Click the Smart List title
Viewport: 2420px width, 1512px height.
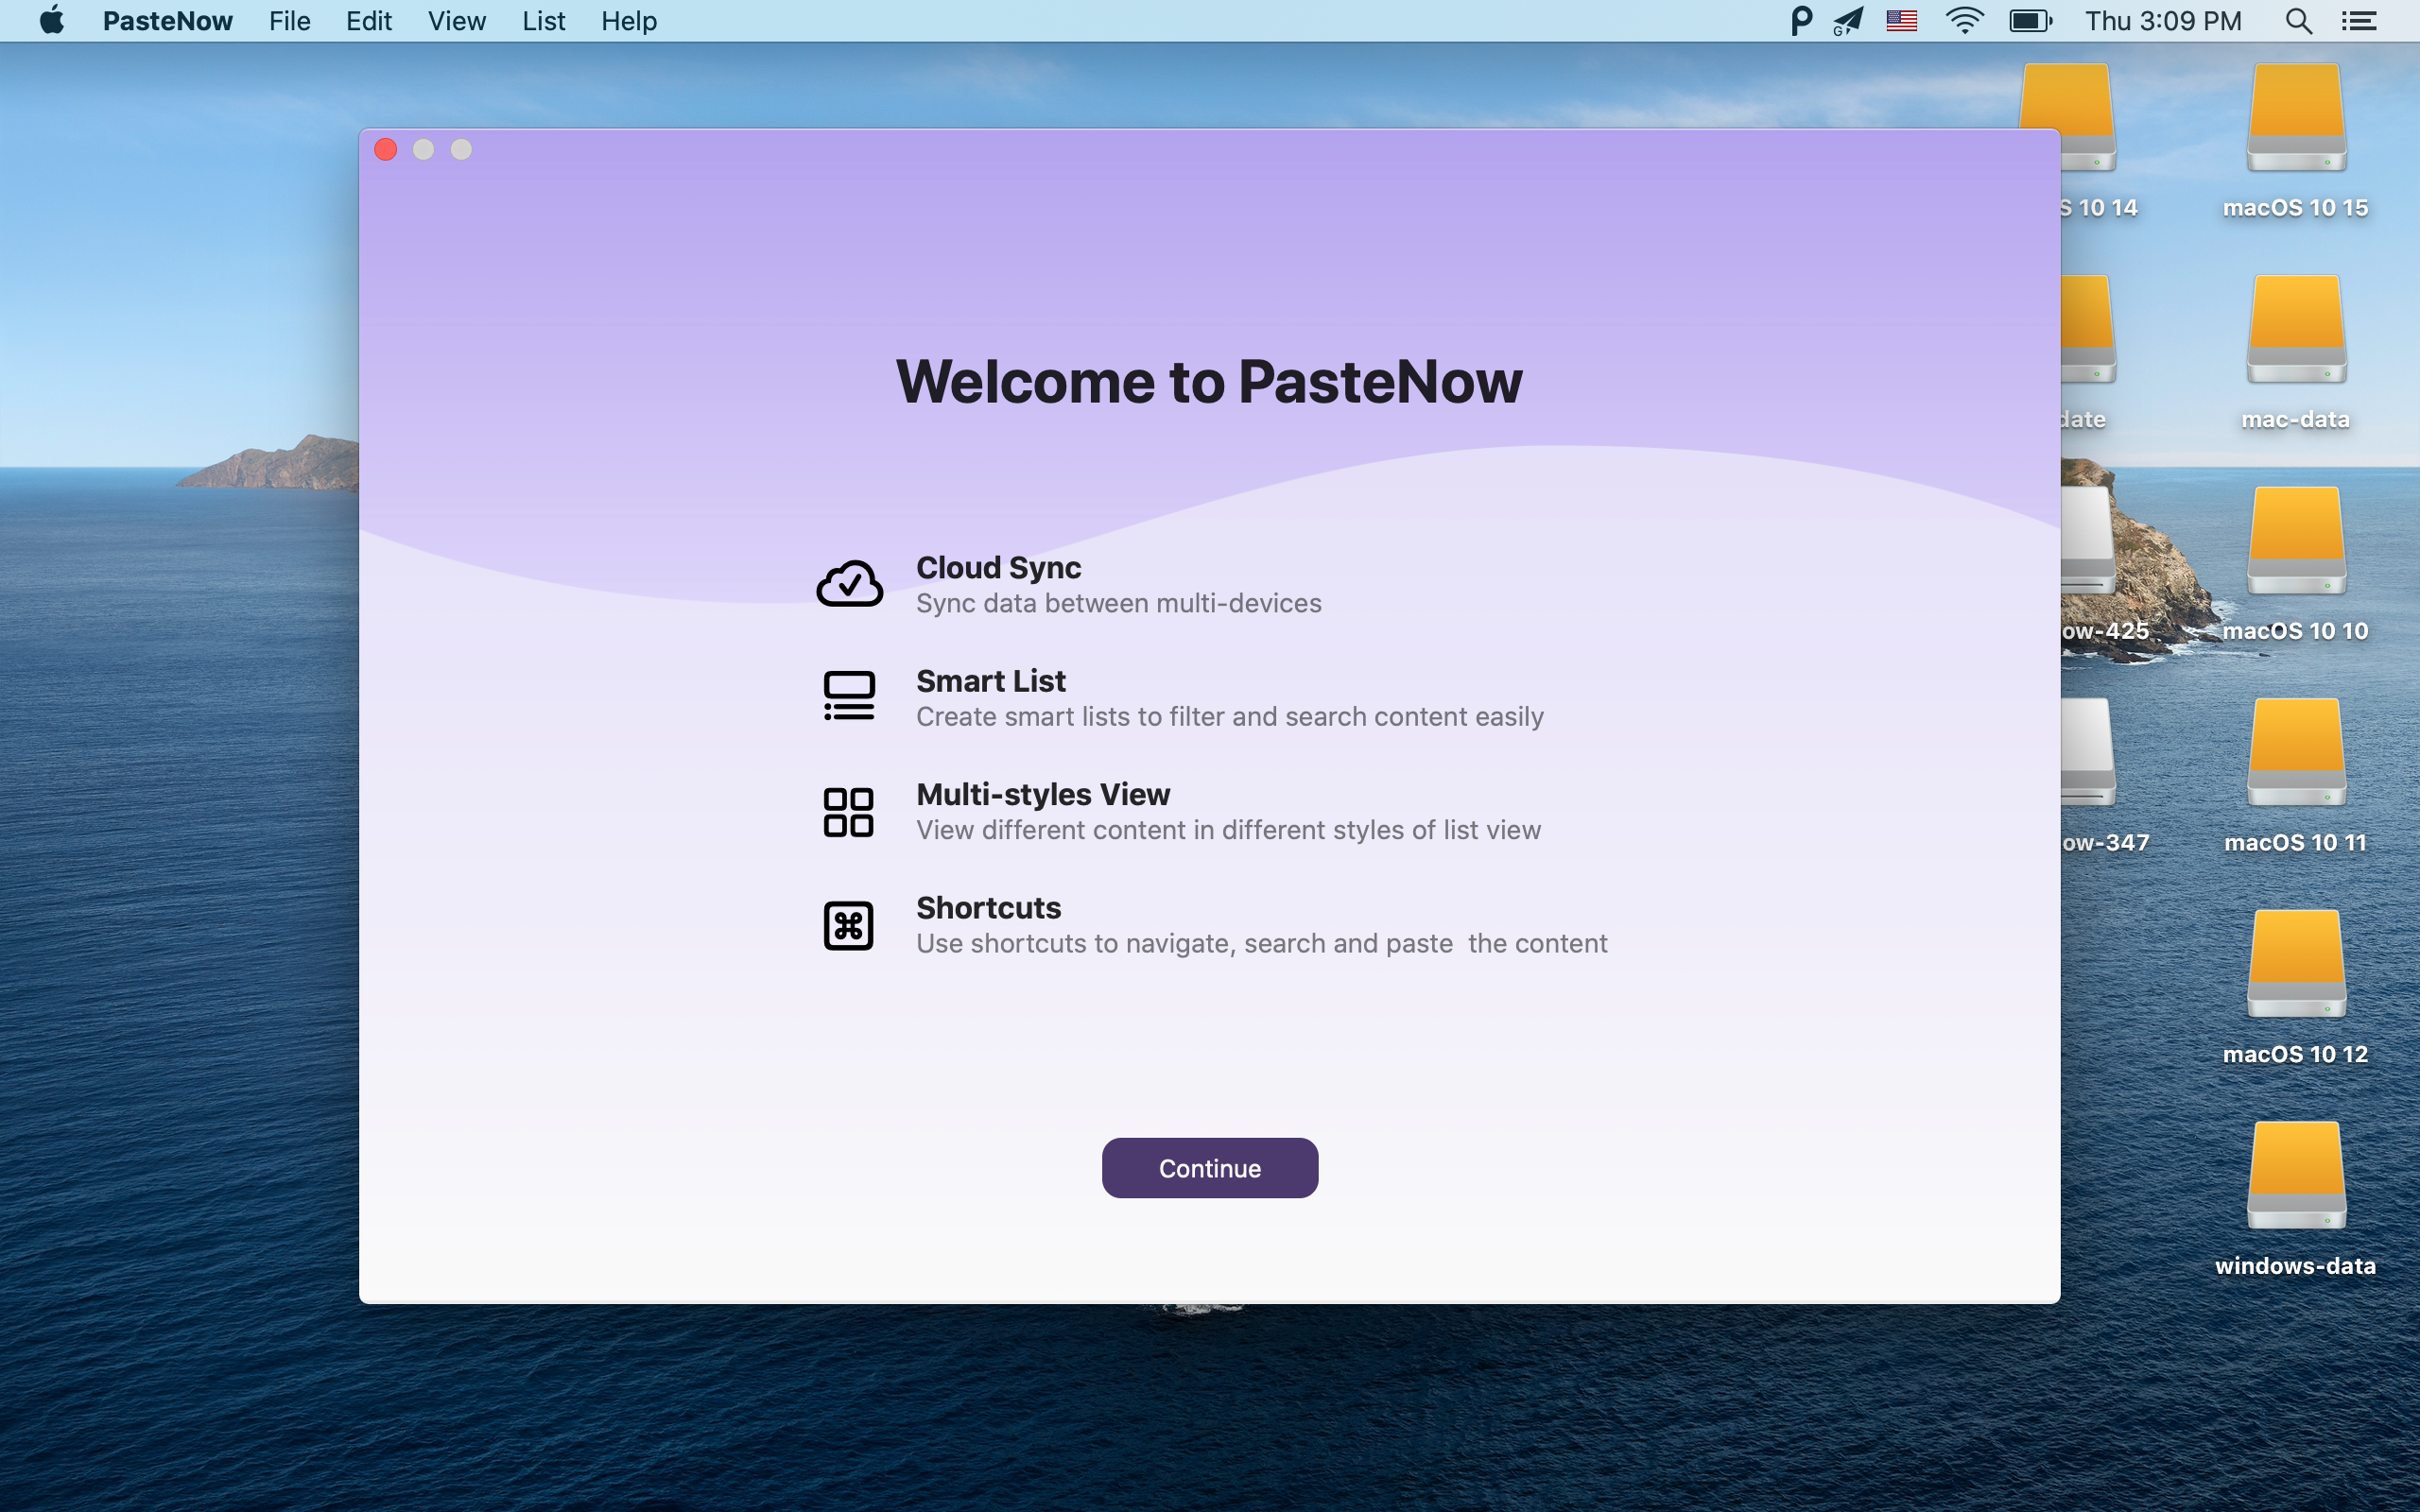pyautogui.click(x=990, y=681)
